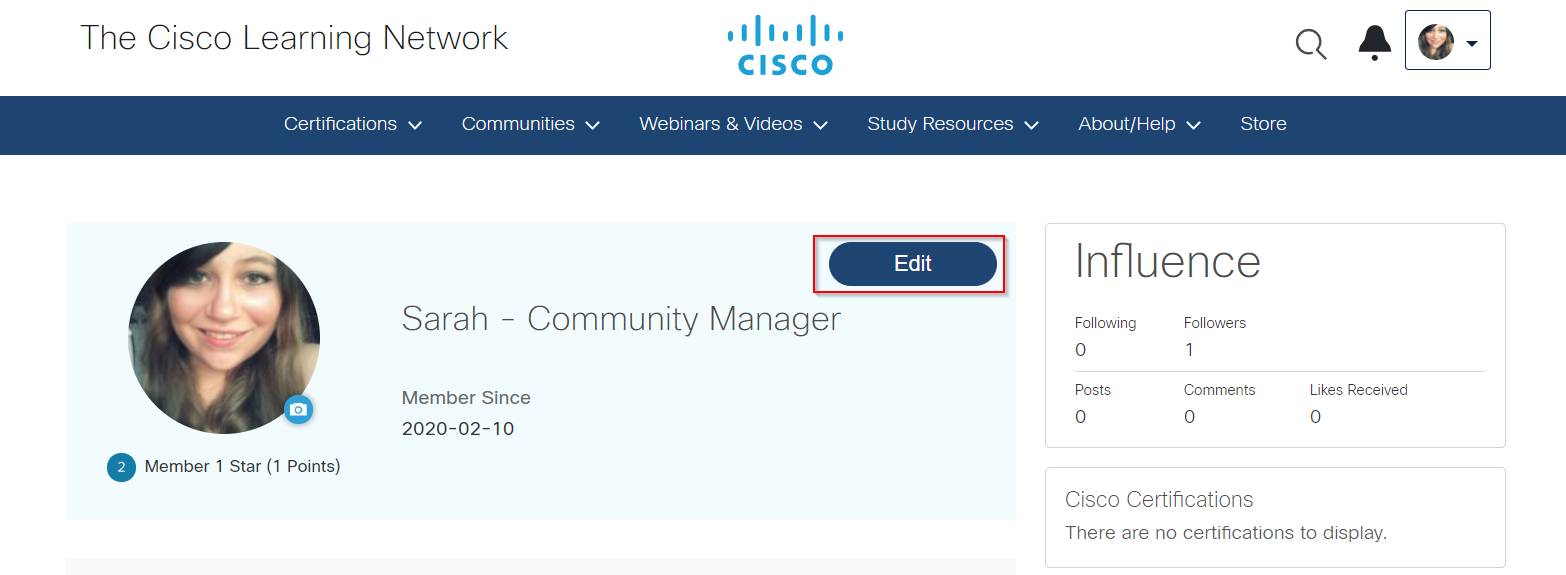
Task: Click the search magnifying glass icon
Action: point(1310,44)
